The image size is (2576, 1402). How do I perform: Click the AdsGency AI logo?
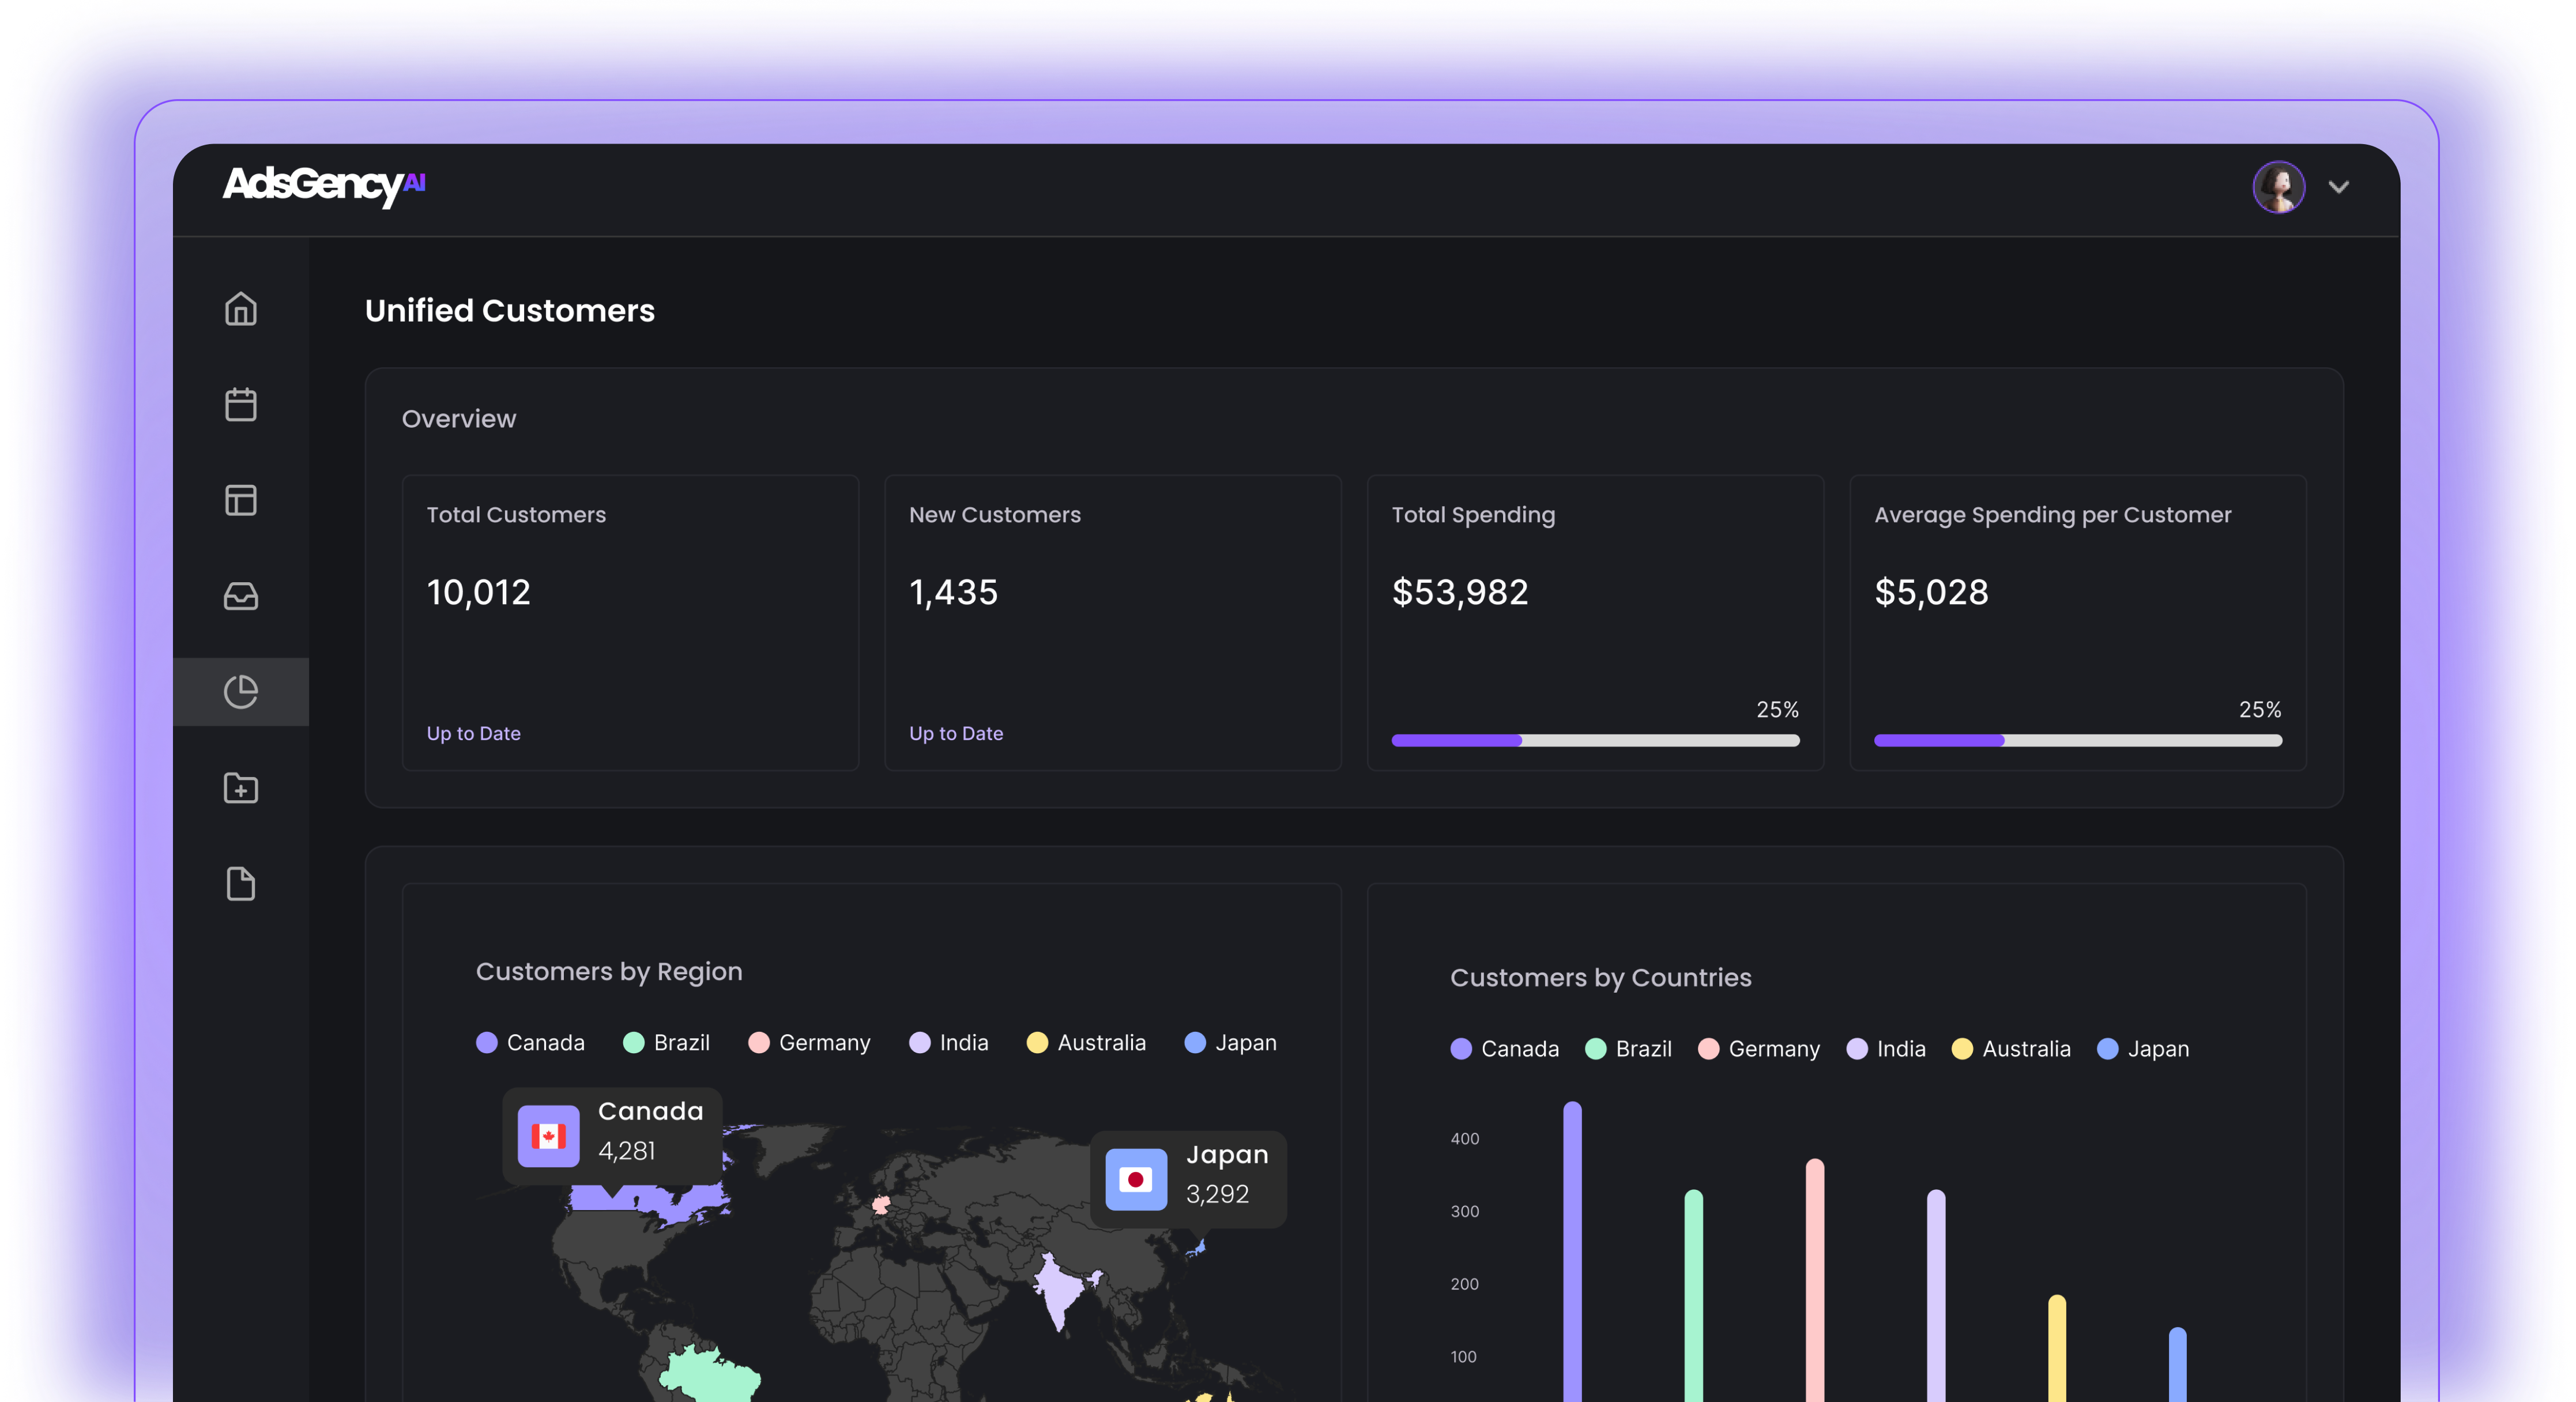(324, 185)
